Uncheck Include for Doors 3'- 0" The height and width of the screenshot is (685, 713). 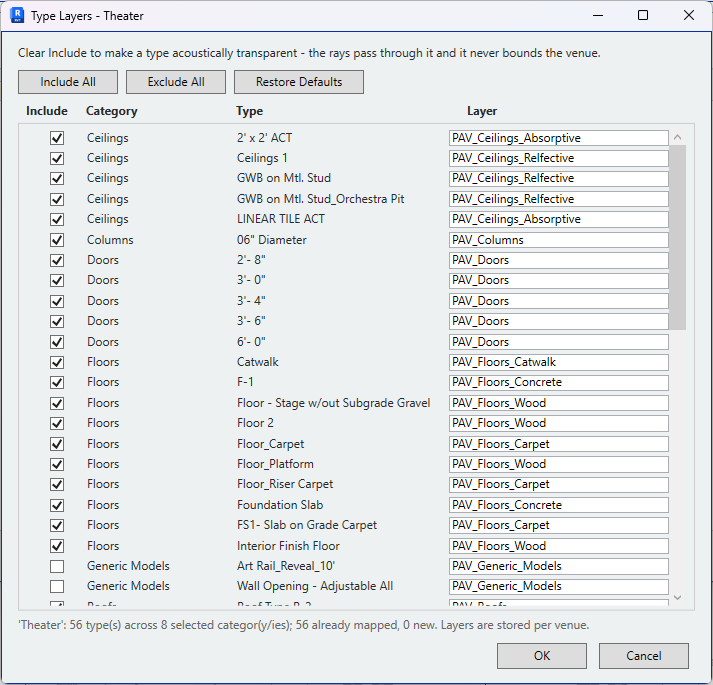[57, 280]
